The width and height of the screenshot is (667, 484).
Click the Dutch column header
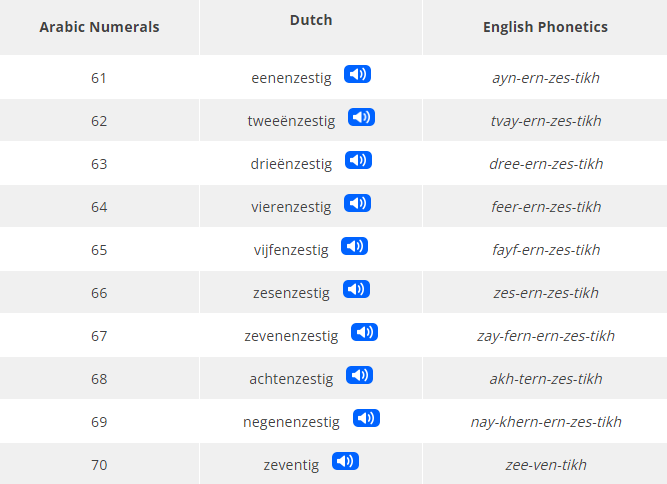click(x=311, y=20)
